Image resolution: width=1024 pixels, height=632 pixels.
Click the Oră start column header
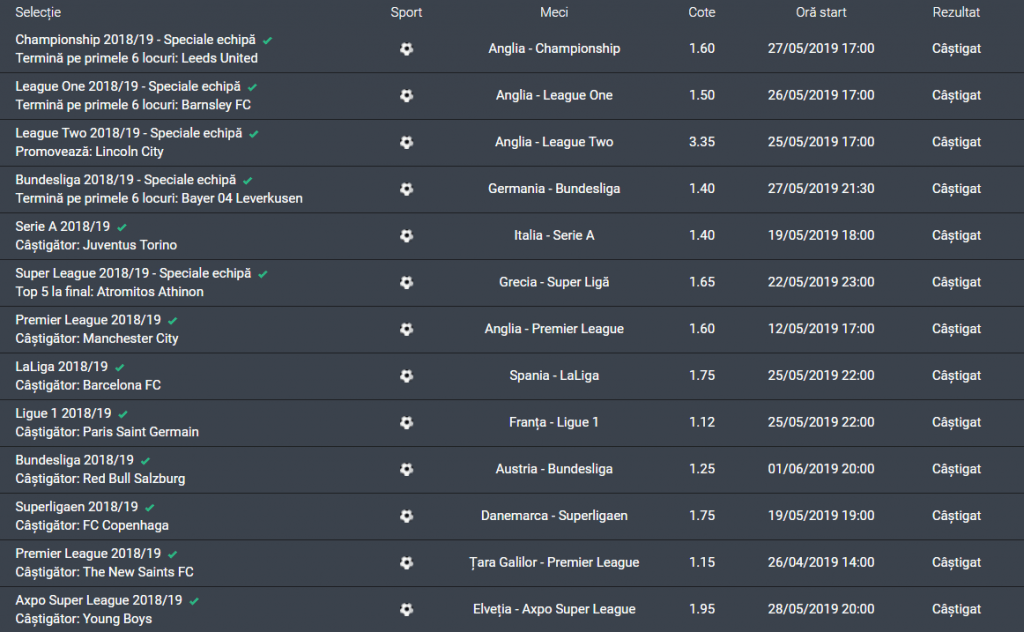point(820,12)
